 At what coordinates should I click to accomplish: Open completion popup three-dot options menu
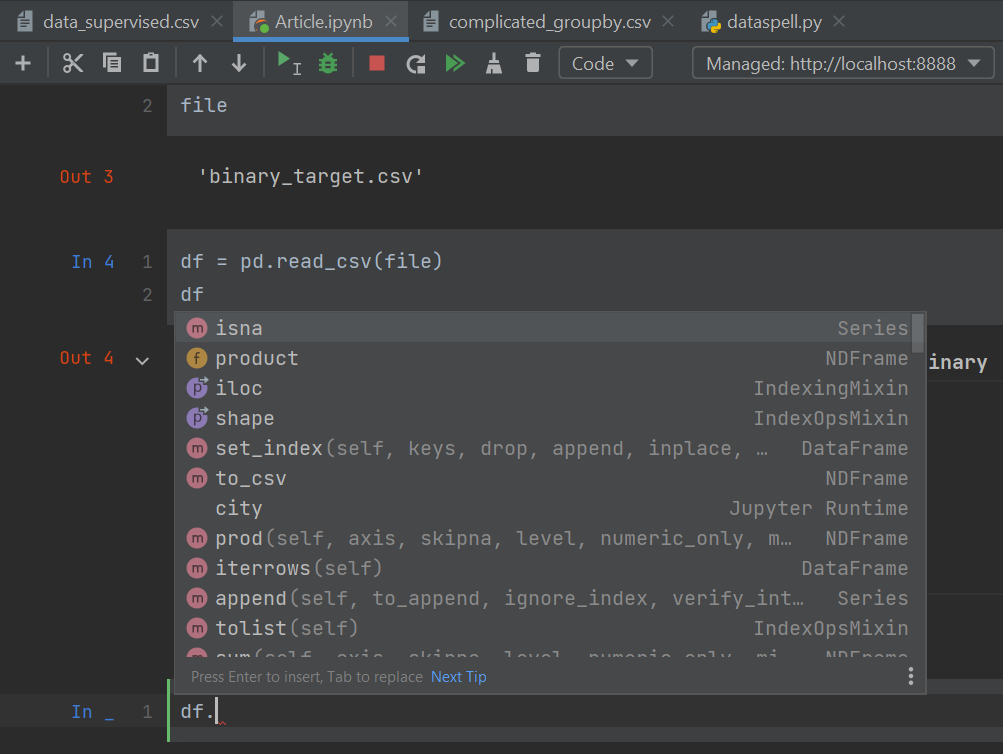(910, 677)
